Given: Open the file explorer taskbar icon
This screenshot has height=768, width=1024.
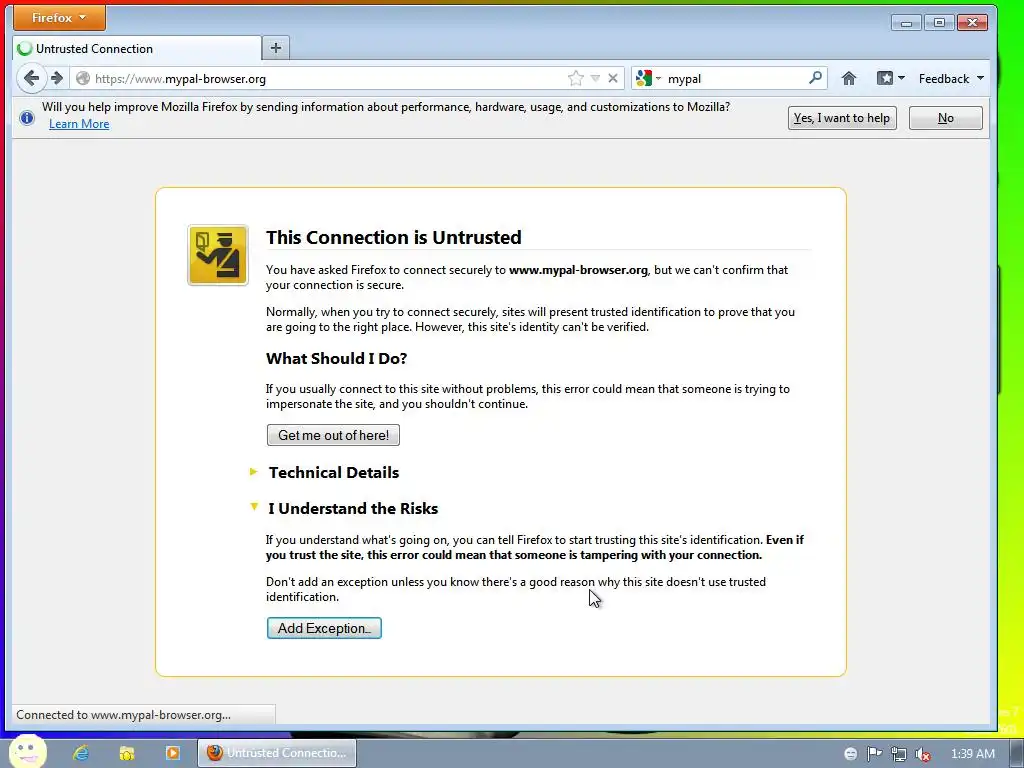Looking at the screenshot, I should click(127, 753).
